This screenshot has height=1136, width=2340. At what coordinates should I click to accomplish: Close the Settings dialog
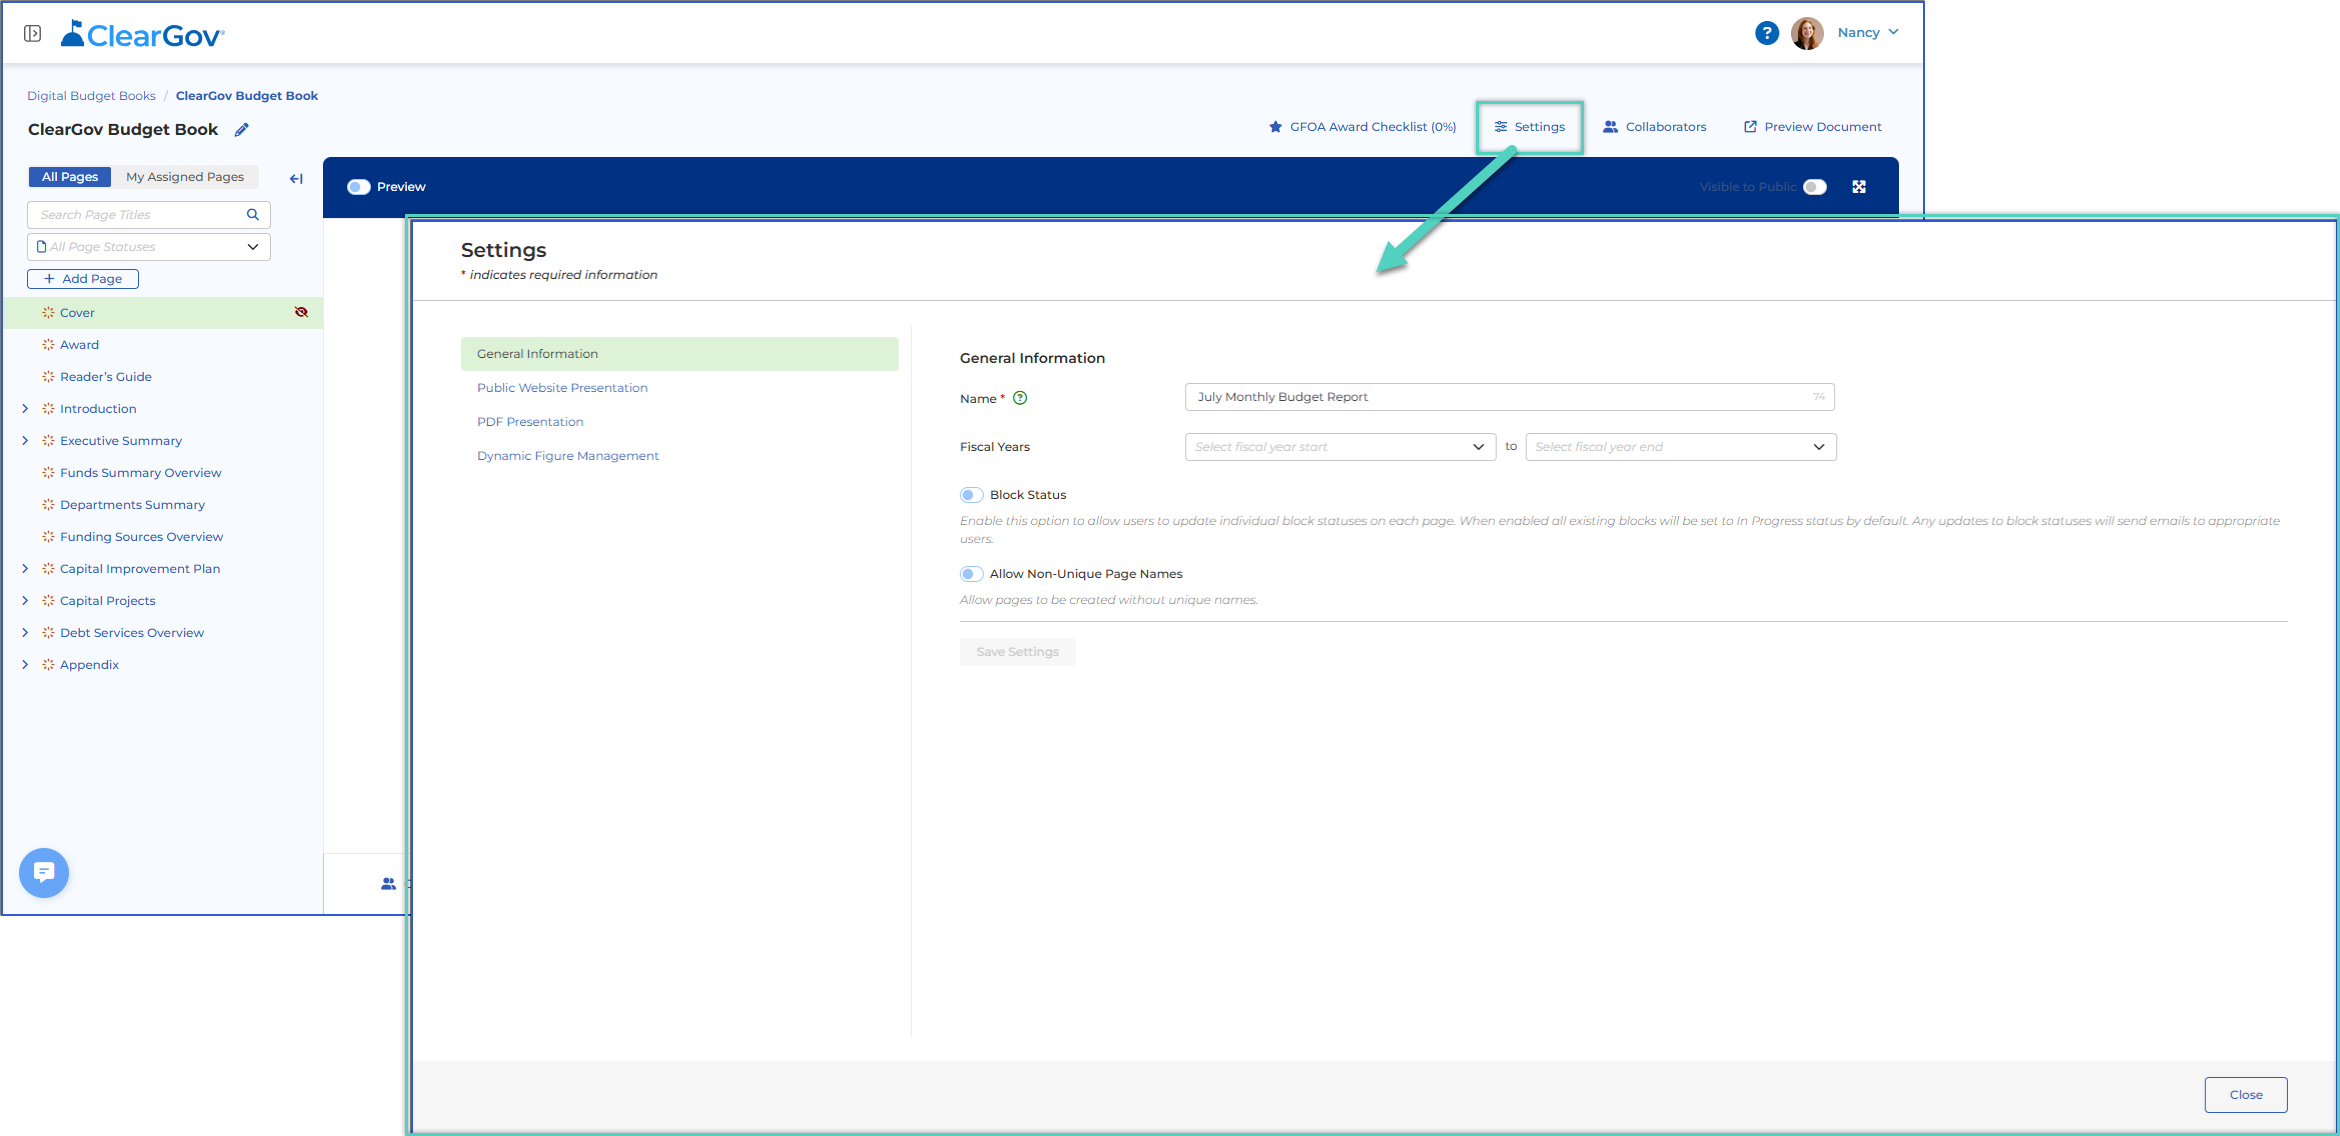2246,1095
